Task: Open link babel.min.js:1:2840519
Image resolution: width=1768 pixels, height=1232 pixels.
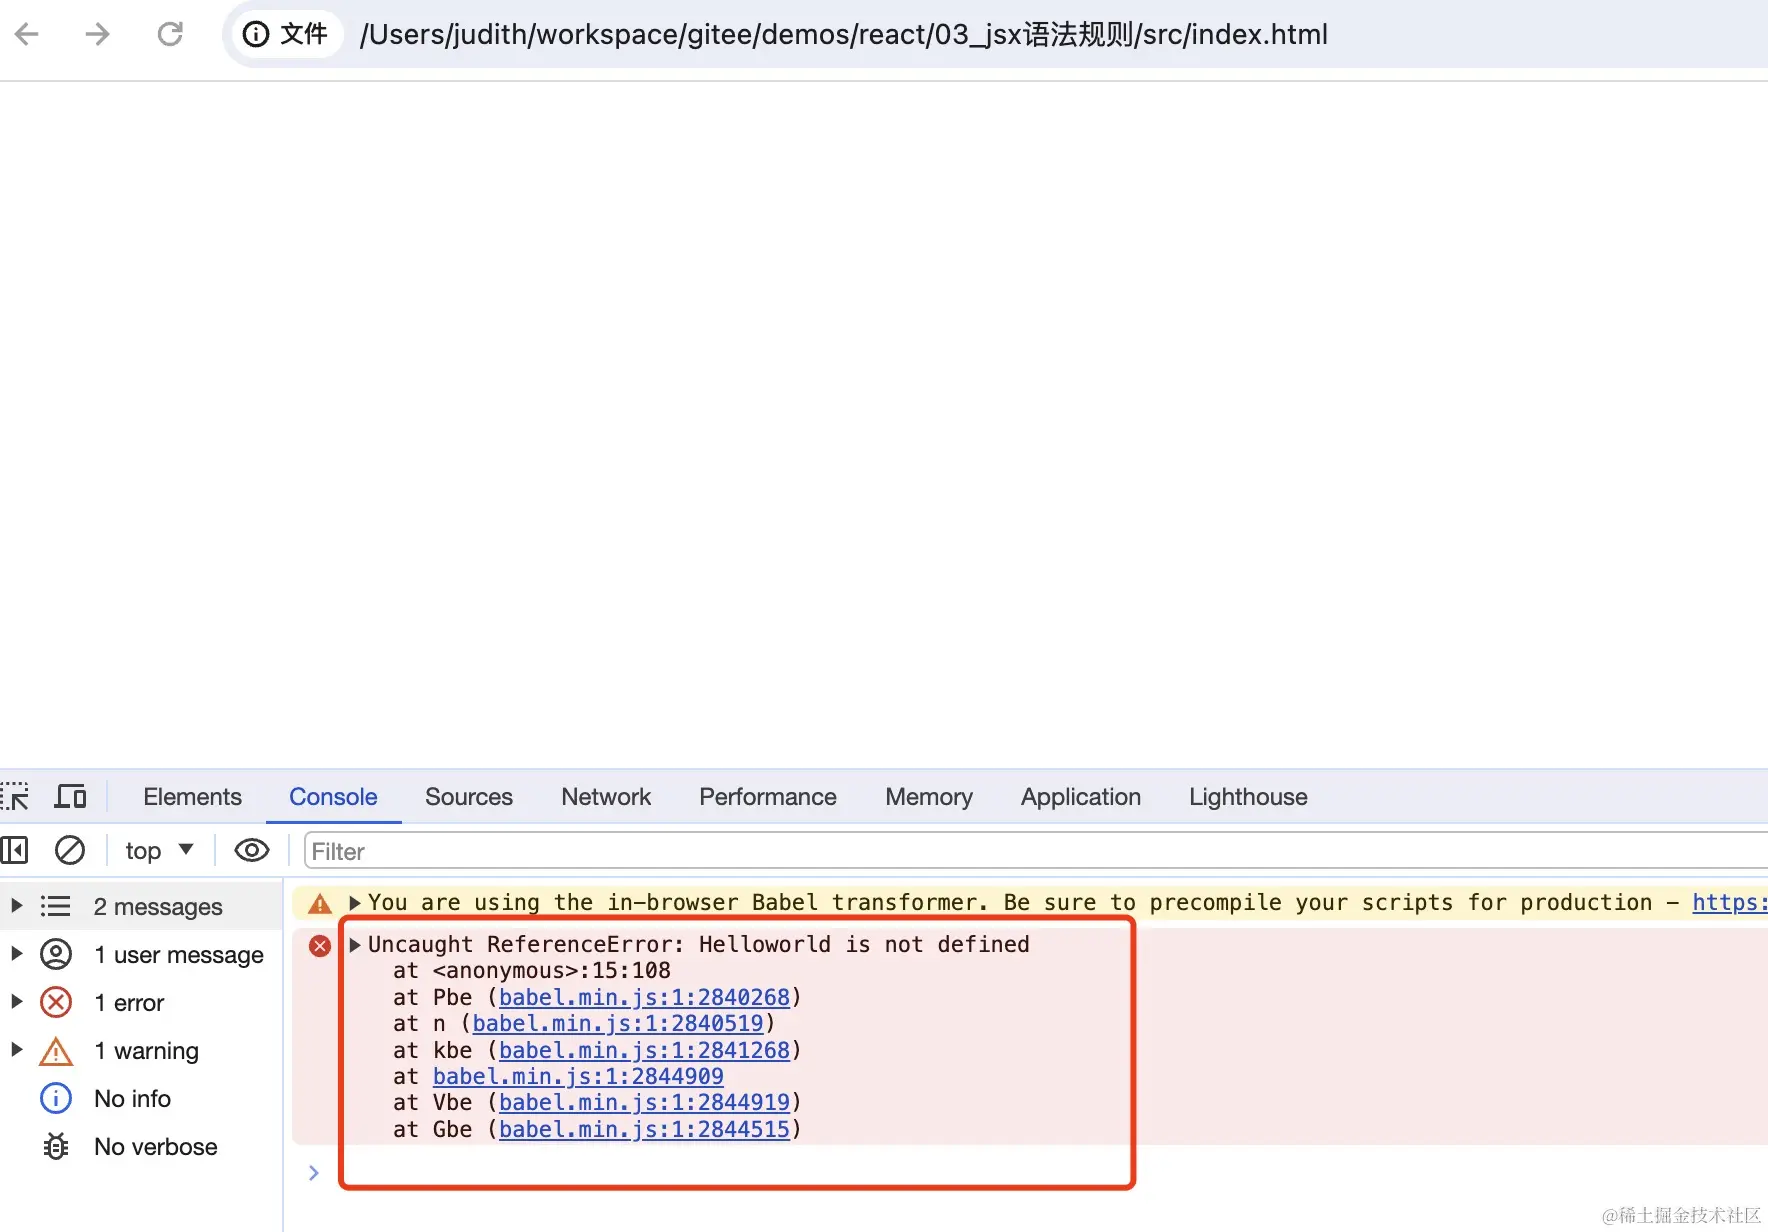Action: (x=618, y=1023)
